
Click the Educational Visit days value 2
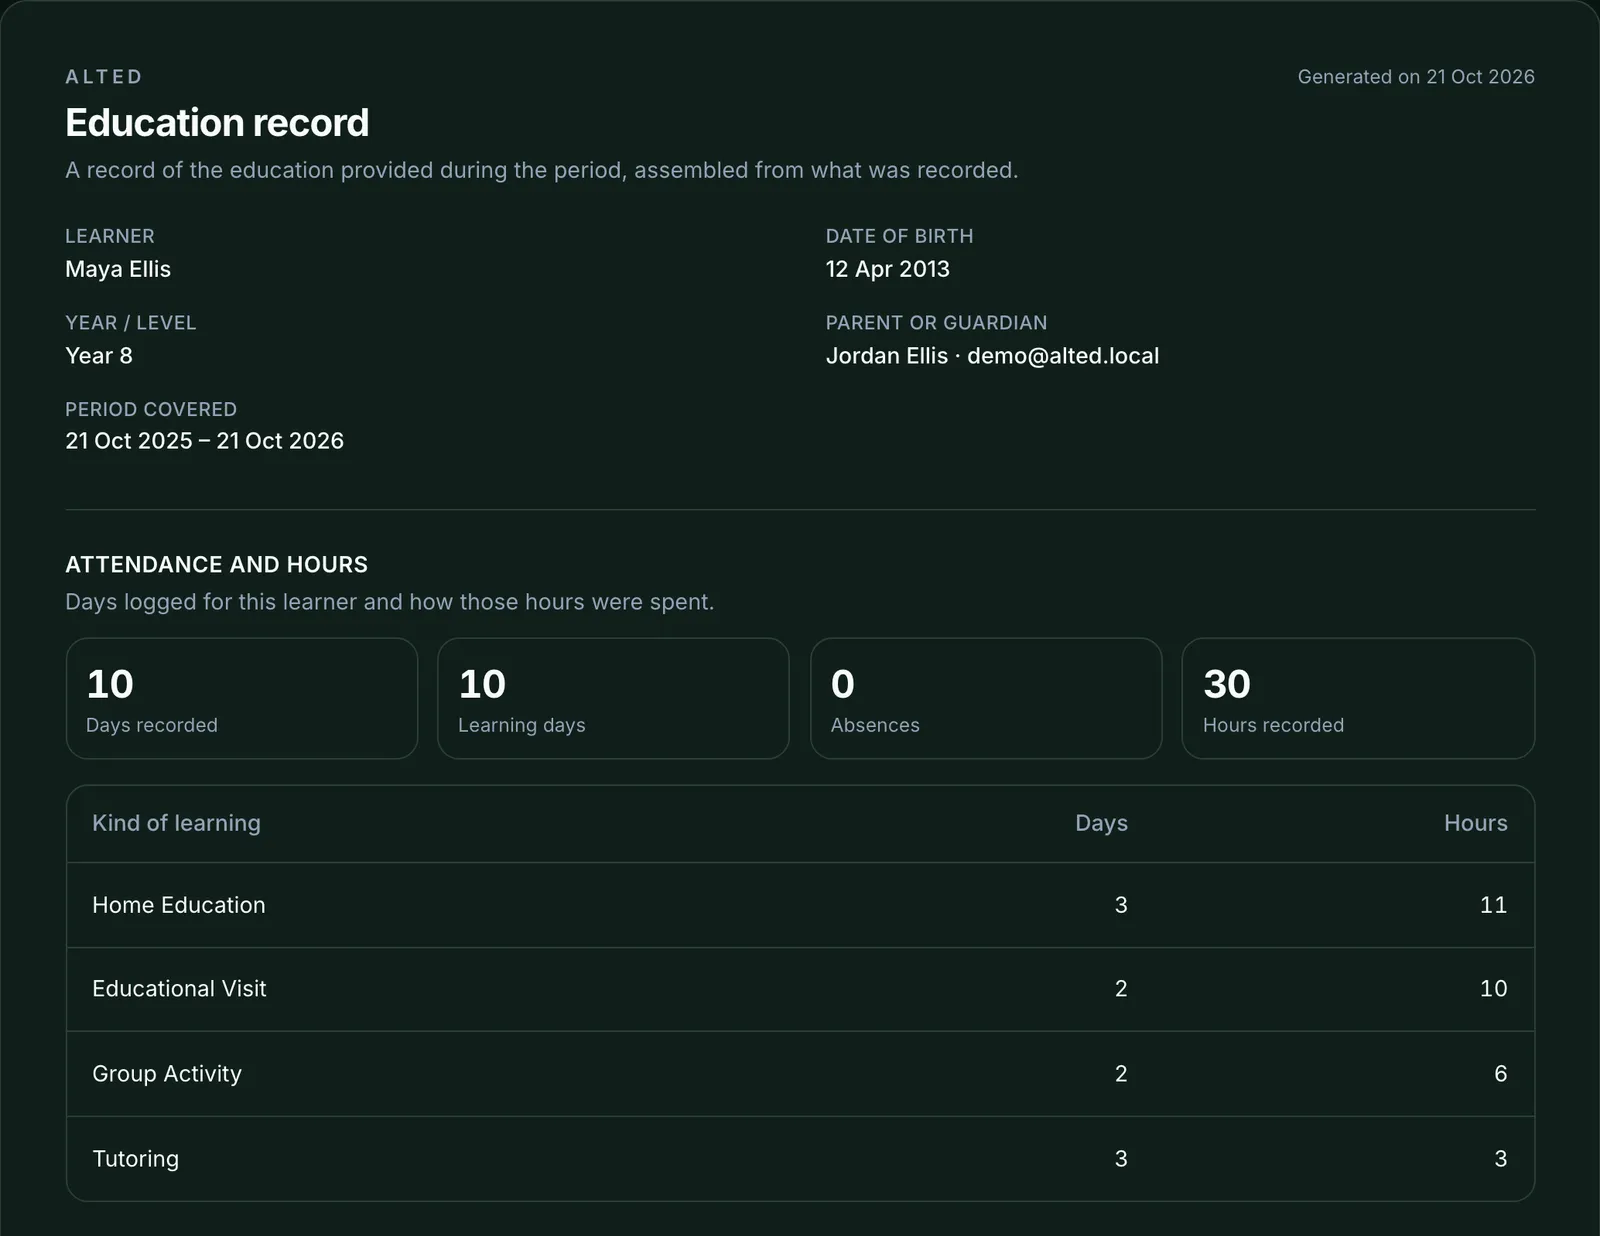tap(1121, 989)
